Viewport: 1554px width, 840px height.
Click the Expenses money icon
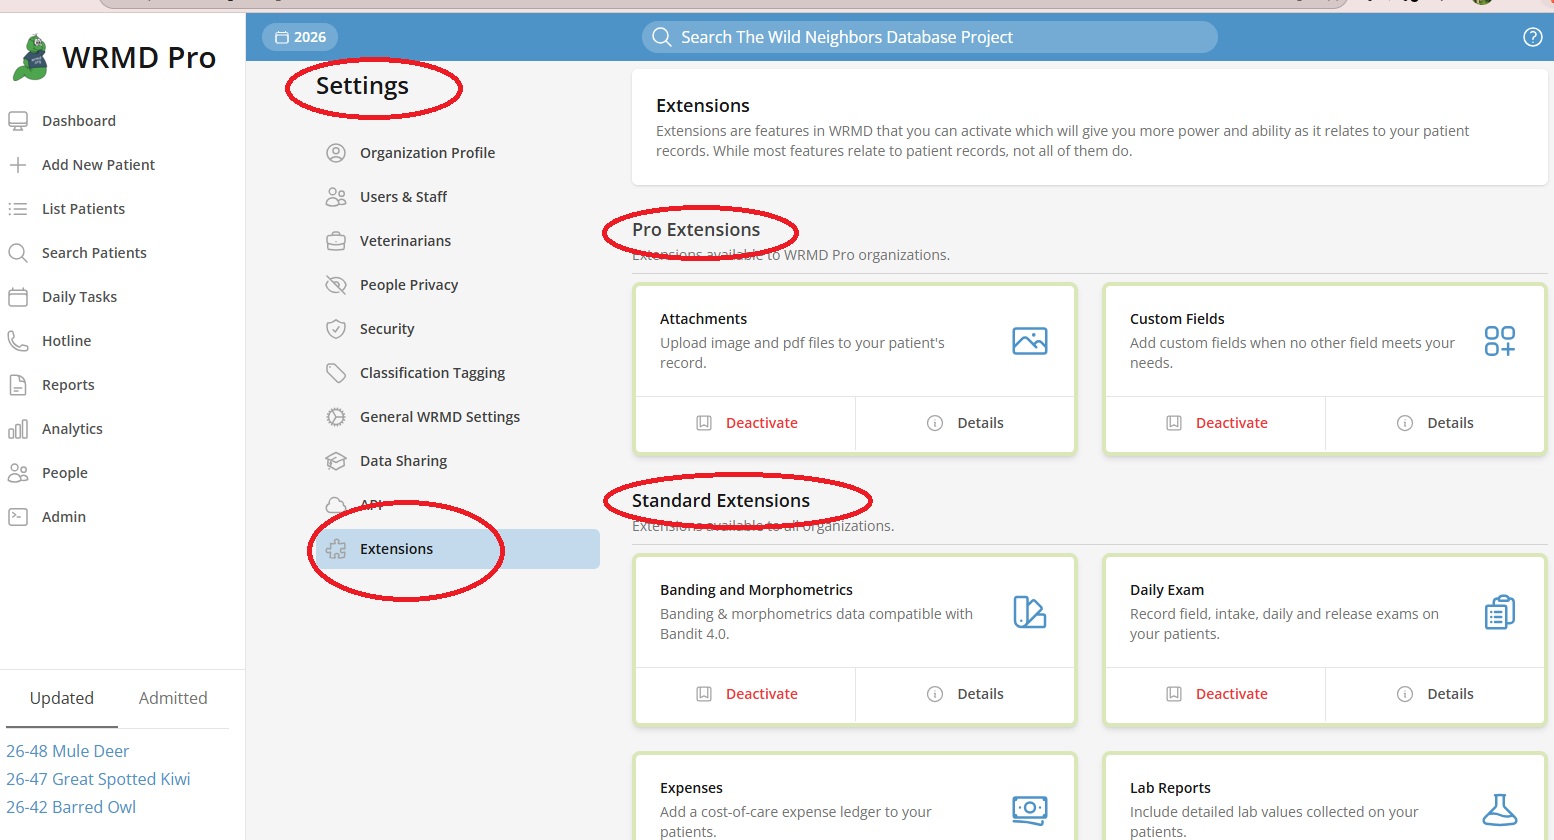point(1030,810)
